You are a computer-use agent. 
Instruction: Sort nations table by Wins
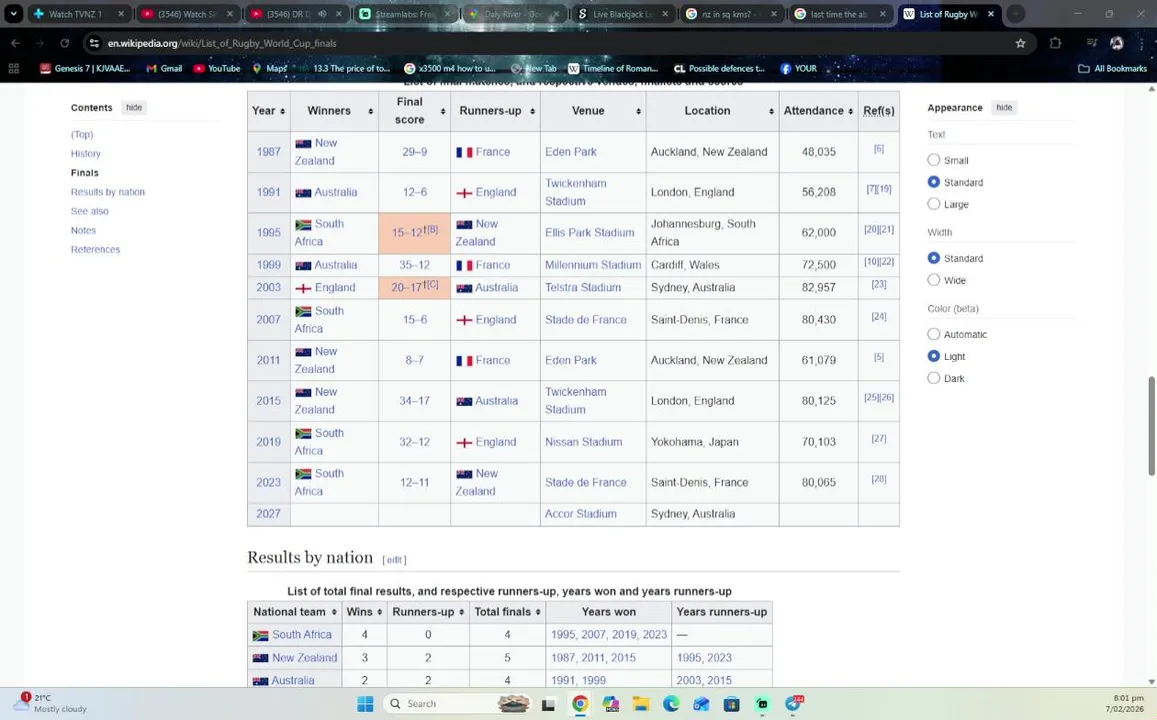[364, 612]
